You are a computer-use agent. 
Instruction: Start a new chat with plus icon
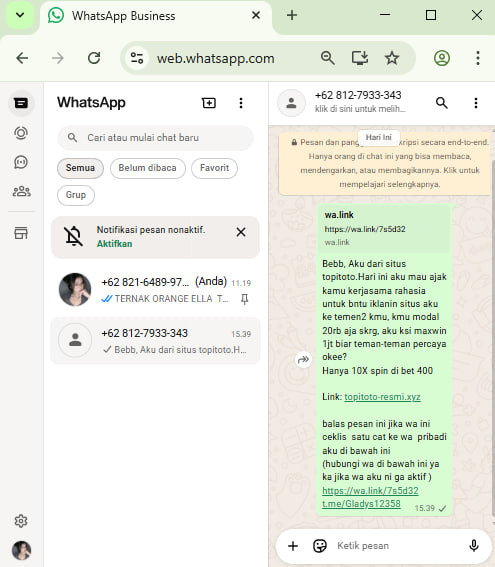tap(209, 103)
